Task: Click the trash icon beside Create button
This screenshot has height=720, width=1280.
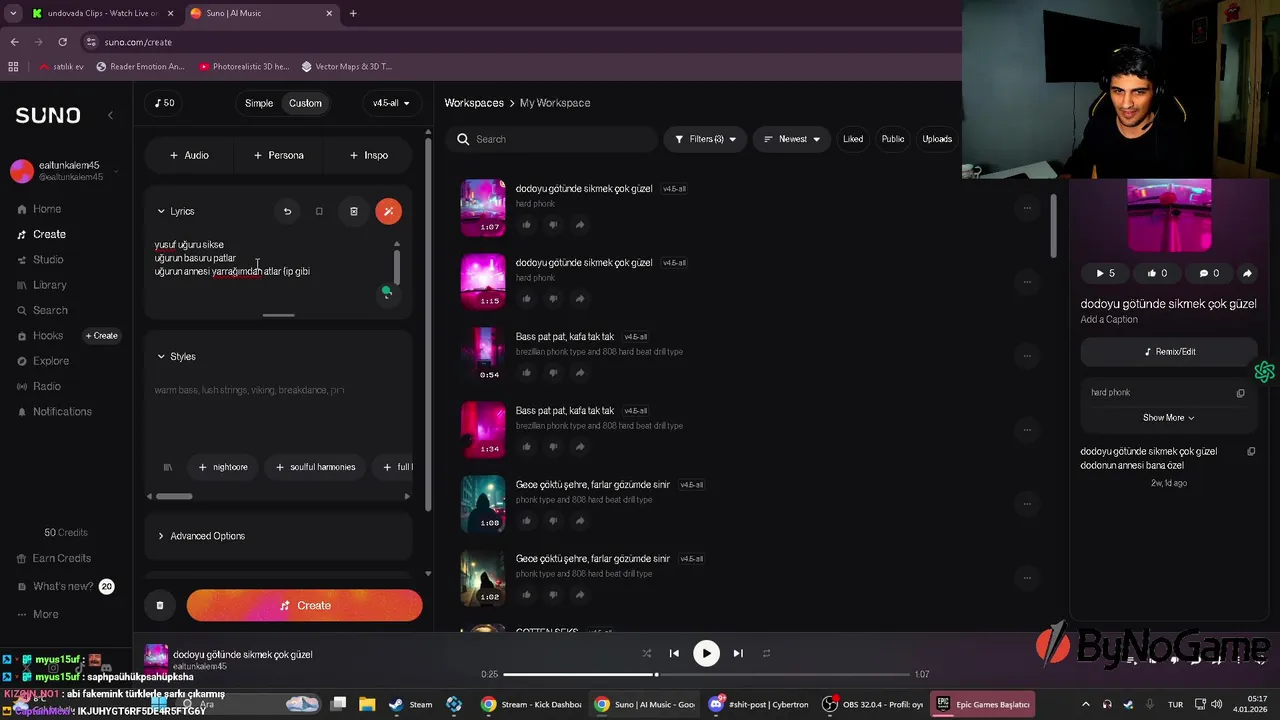Action: coord(160,605)
